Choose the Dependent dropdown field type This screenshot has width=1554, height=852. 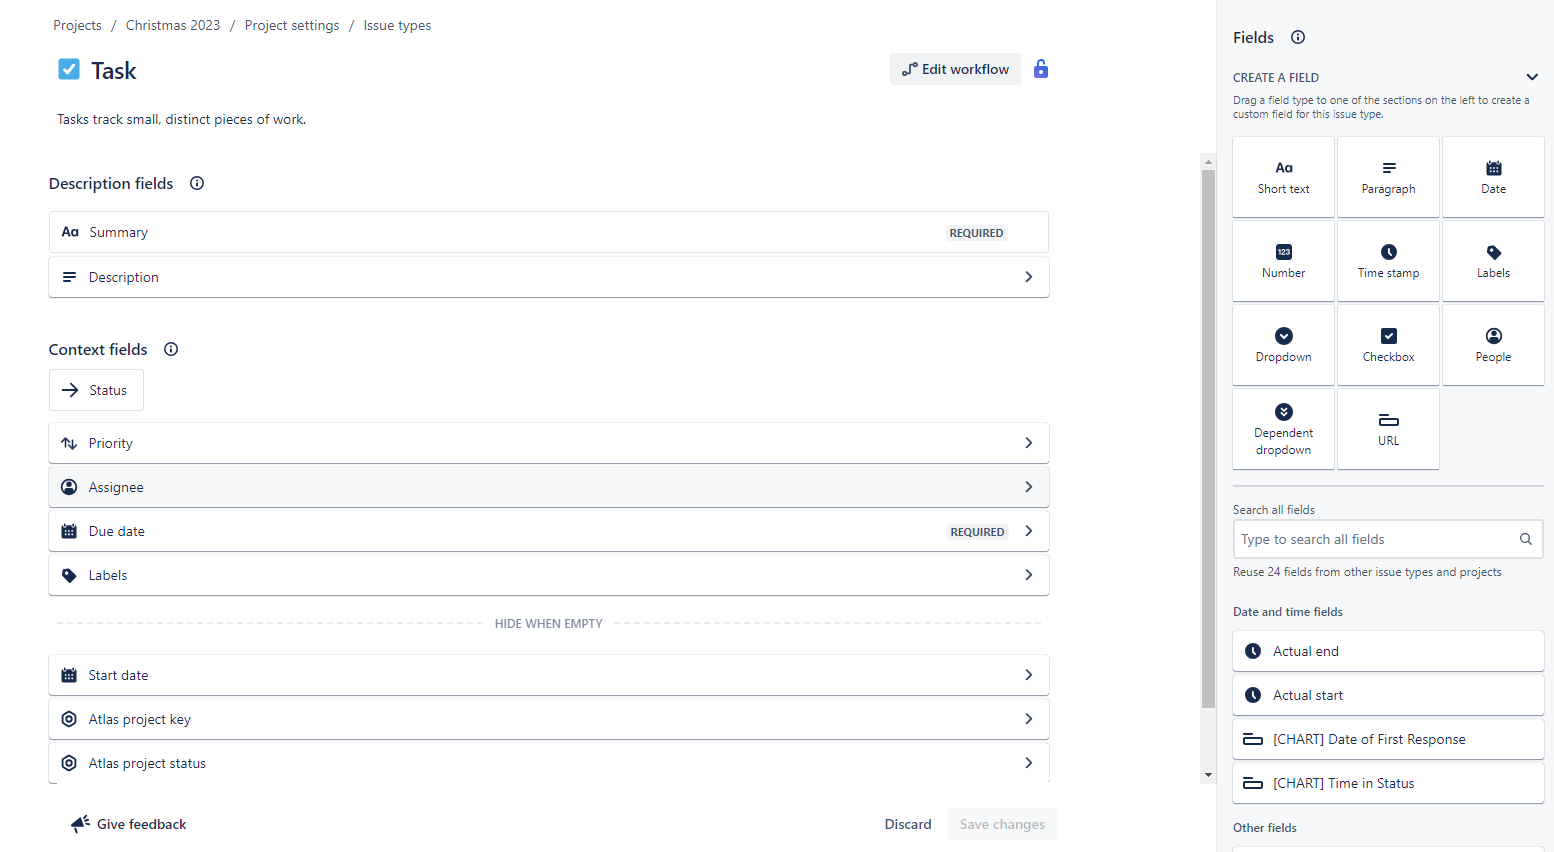(x=1284, y=429)
